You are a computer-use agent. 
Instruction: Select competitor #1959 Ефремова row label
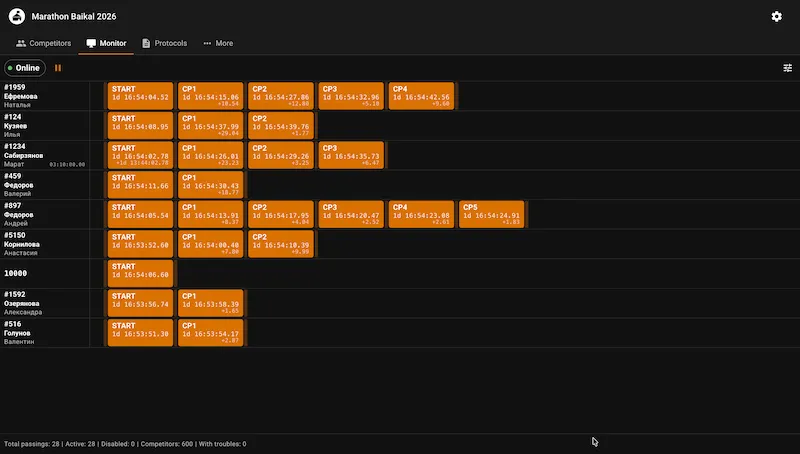45,96
